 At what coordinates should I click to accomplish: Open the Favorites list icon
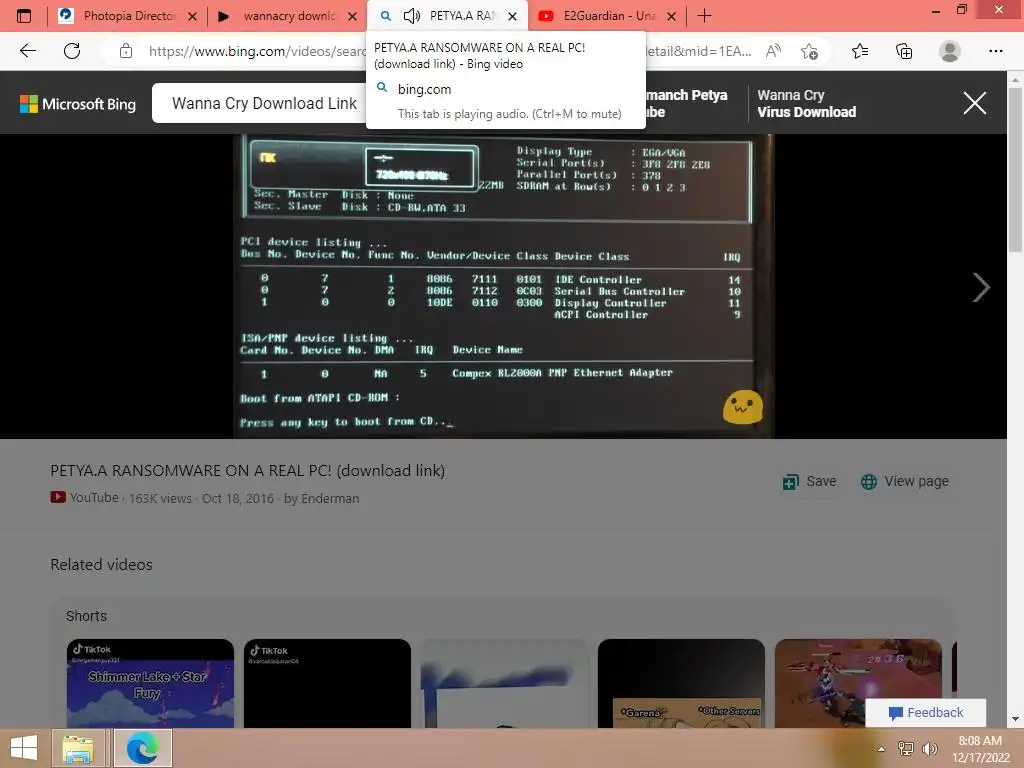point(860,51)
